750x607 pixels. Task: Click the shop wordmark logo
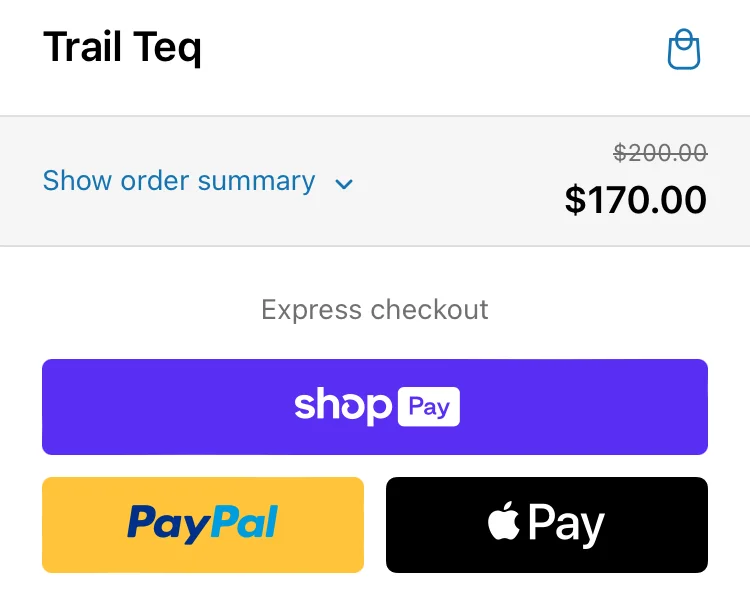(x=342, y=405)
